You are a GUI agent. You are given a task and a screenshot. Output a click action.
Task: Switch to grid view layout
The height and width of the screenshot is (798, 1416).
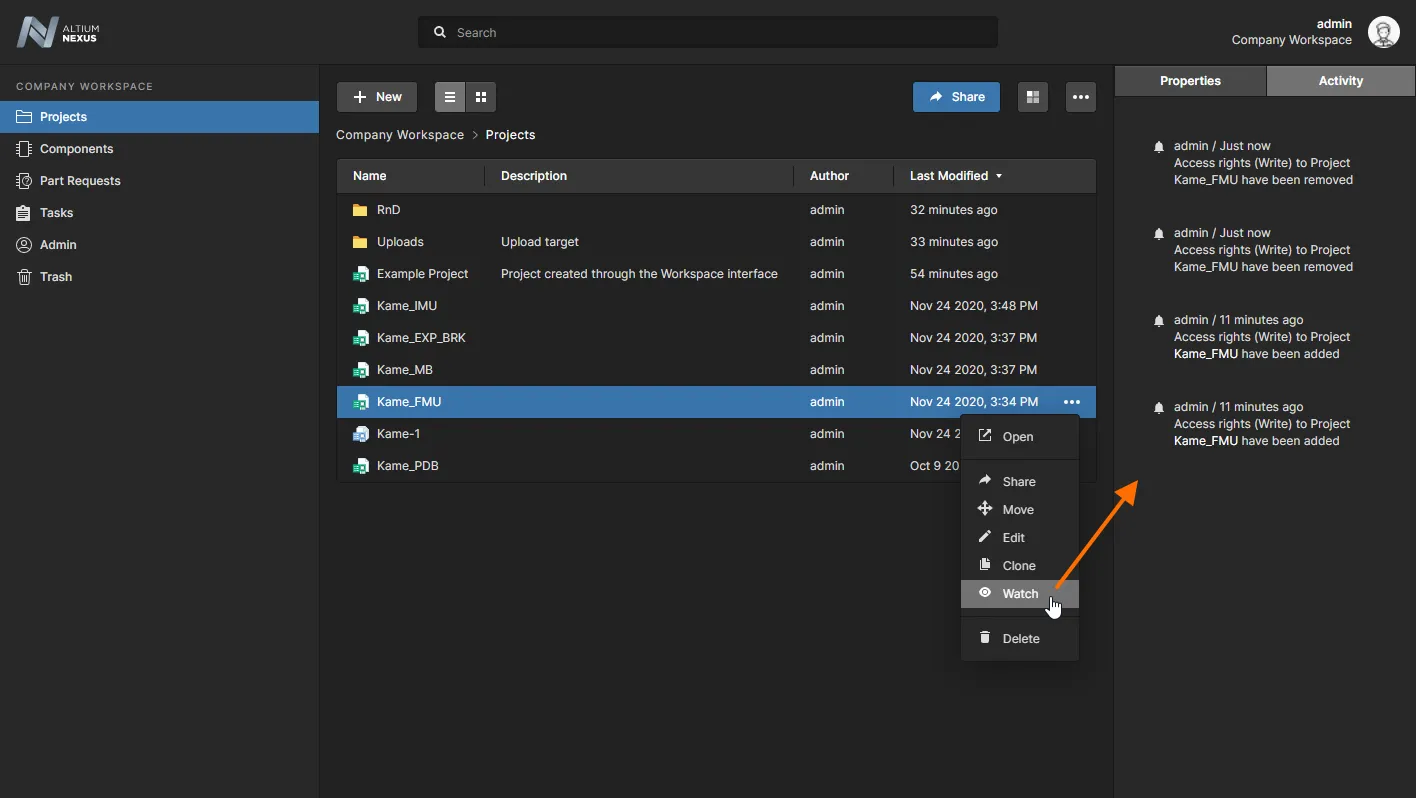481,97
